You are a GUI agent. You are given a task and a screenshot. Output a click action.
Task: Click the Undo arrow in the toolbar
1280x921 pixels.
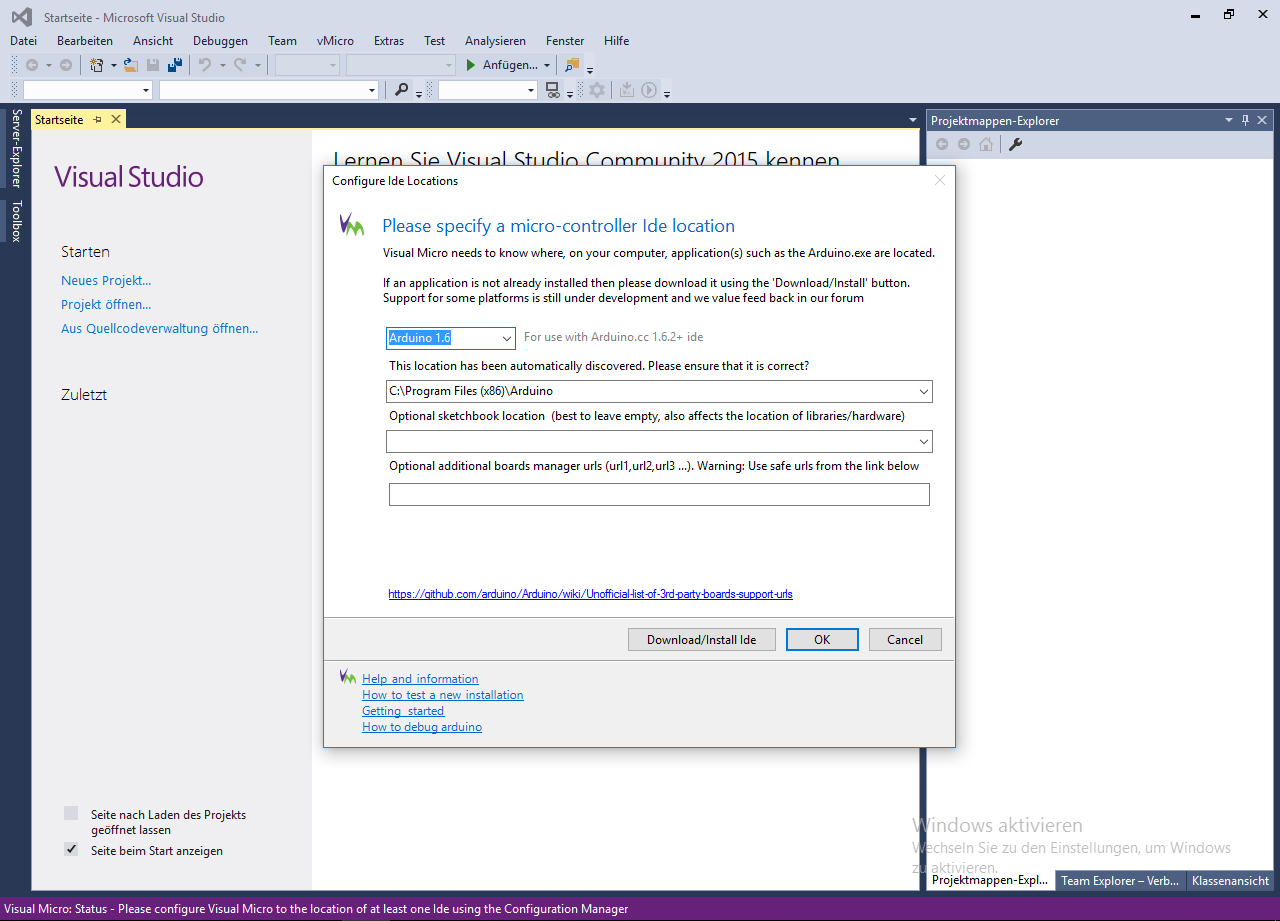205,65
